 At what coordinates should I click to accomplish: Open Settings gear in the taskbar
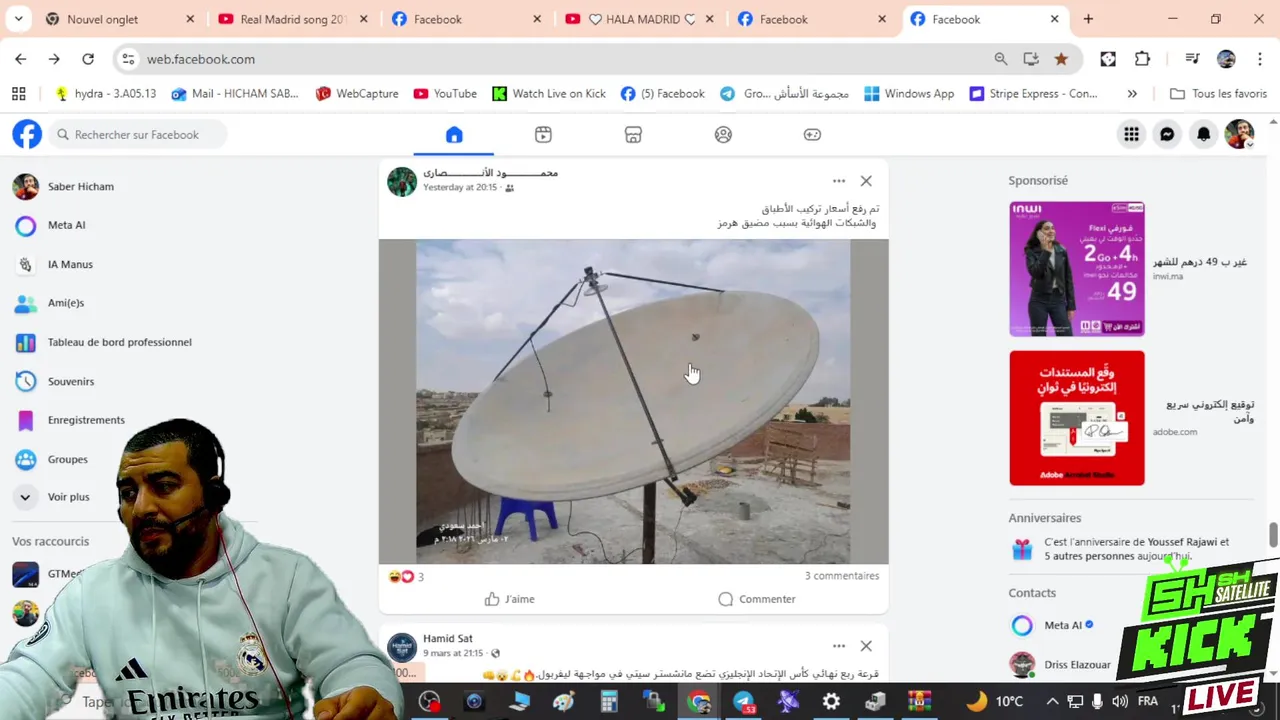click(831, 701)
